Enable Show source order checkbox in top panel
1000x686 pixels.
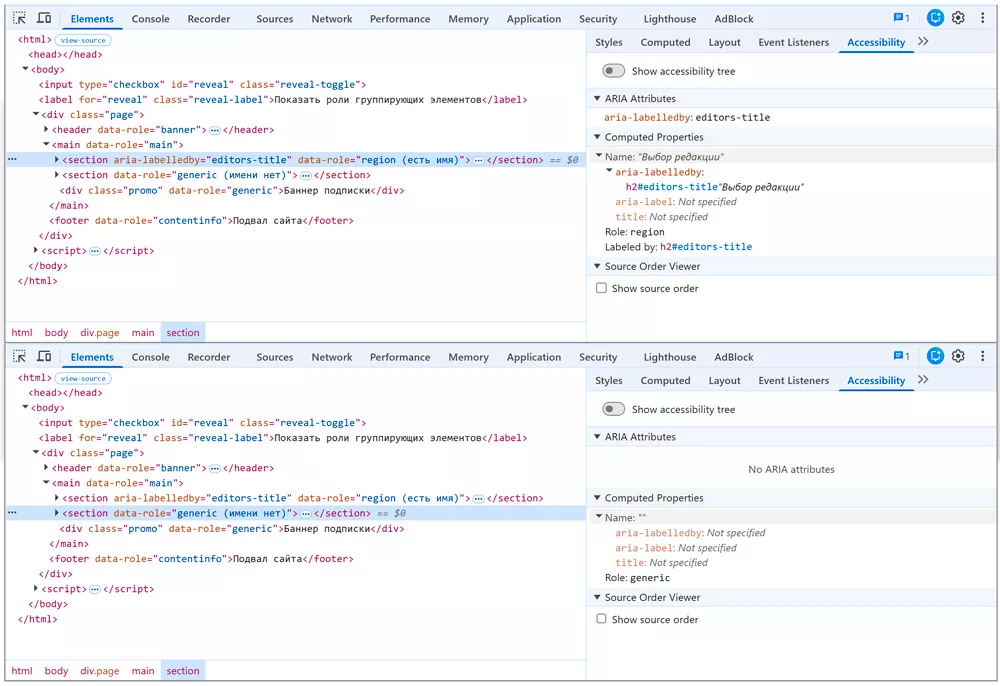tap(601, 288)
